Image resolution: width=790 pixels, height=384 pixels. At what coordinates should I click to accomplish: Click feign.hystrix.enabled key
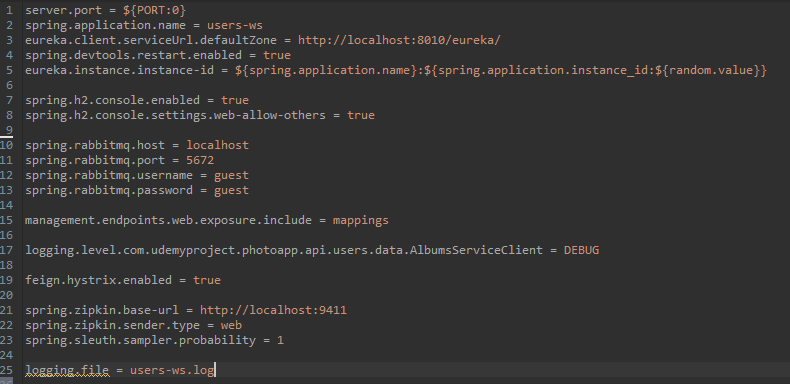[99, 280]
